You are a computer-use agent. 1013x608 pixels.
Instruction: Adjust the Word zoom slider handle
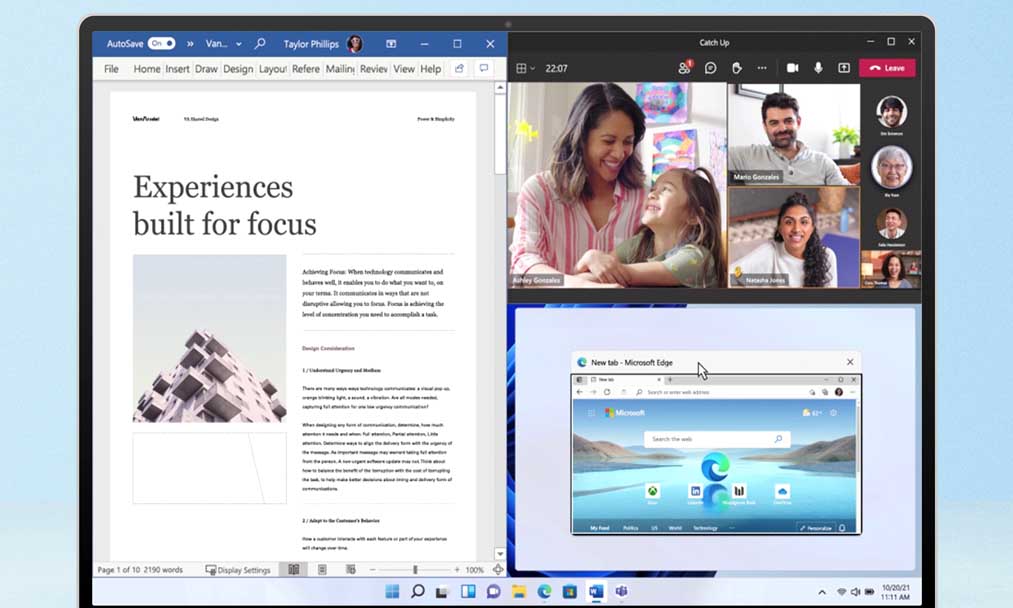415,569
